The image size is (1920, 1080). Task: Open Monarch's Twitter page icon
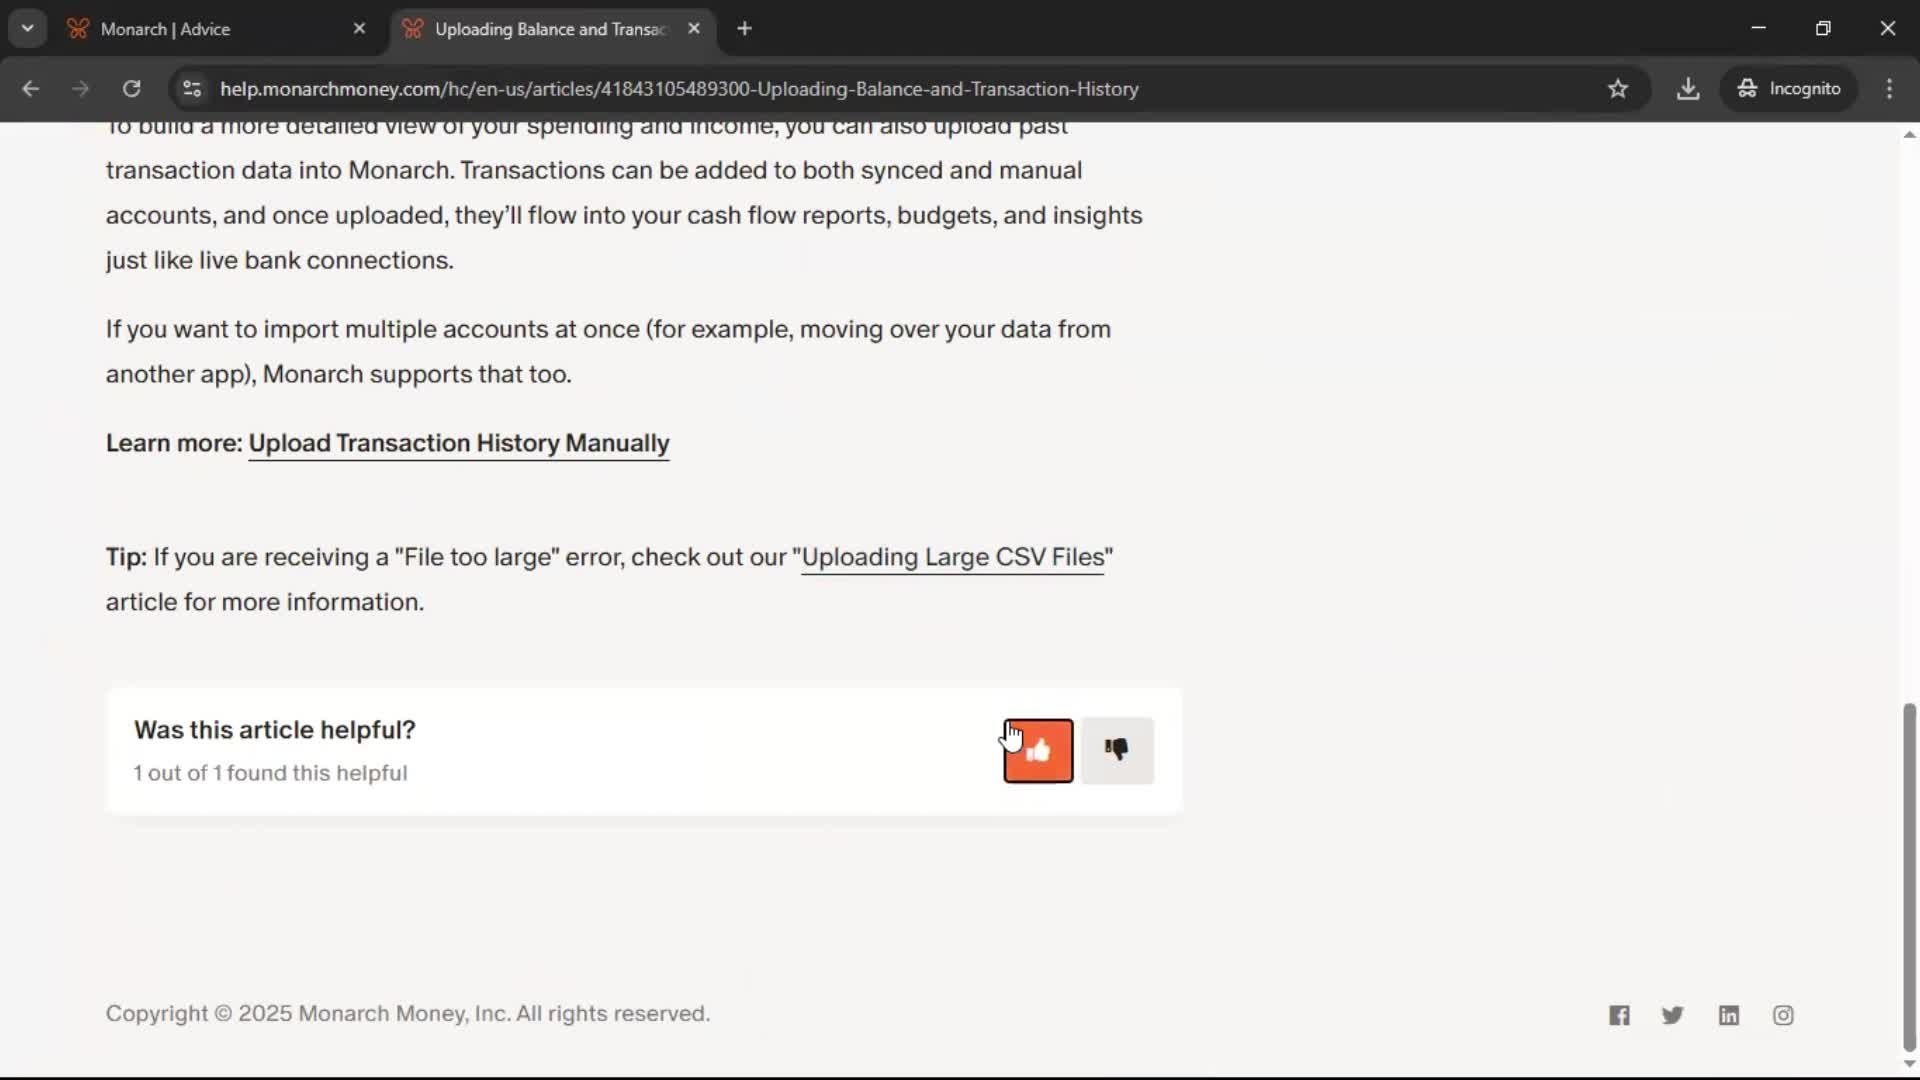click(1673, 1015)
